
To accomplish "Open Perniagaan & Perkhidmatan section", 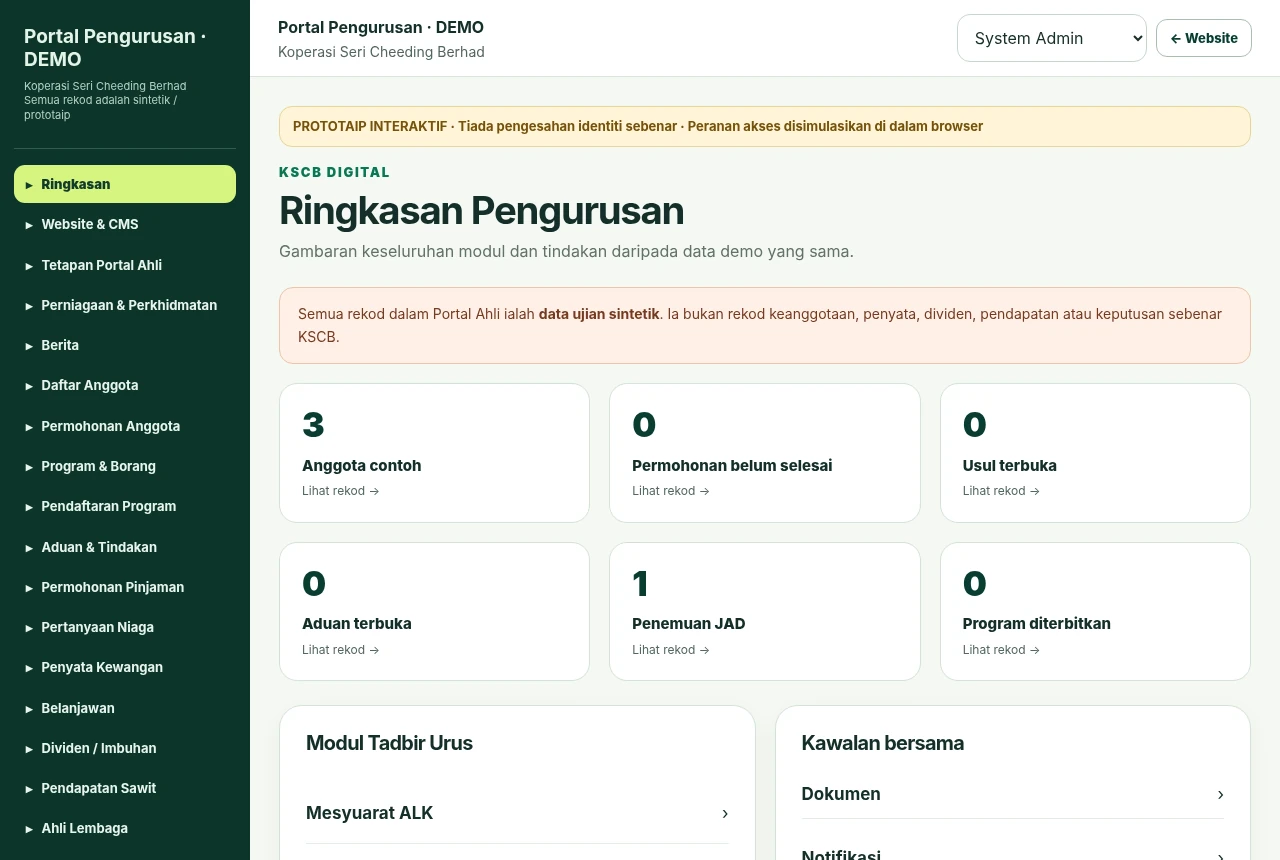I will (125, 305).
